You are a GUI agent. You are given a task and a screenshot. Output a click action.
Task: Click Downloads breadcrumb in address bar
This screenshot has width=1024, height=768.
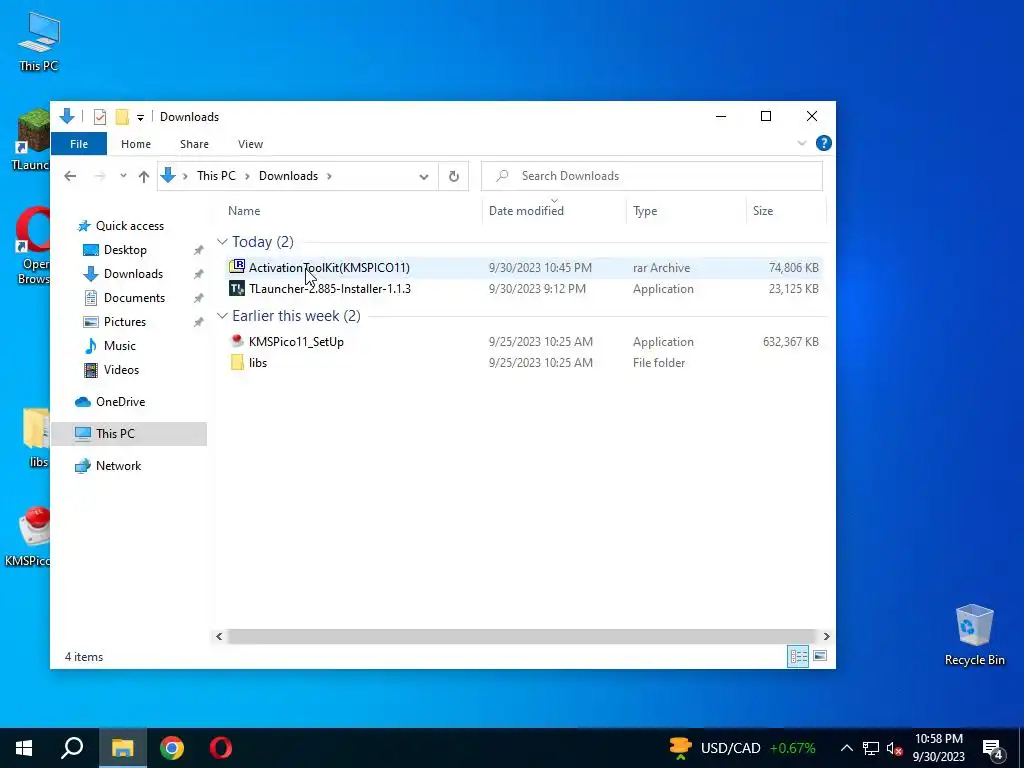[x=288, y=176]
